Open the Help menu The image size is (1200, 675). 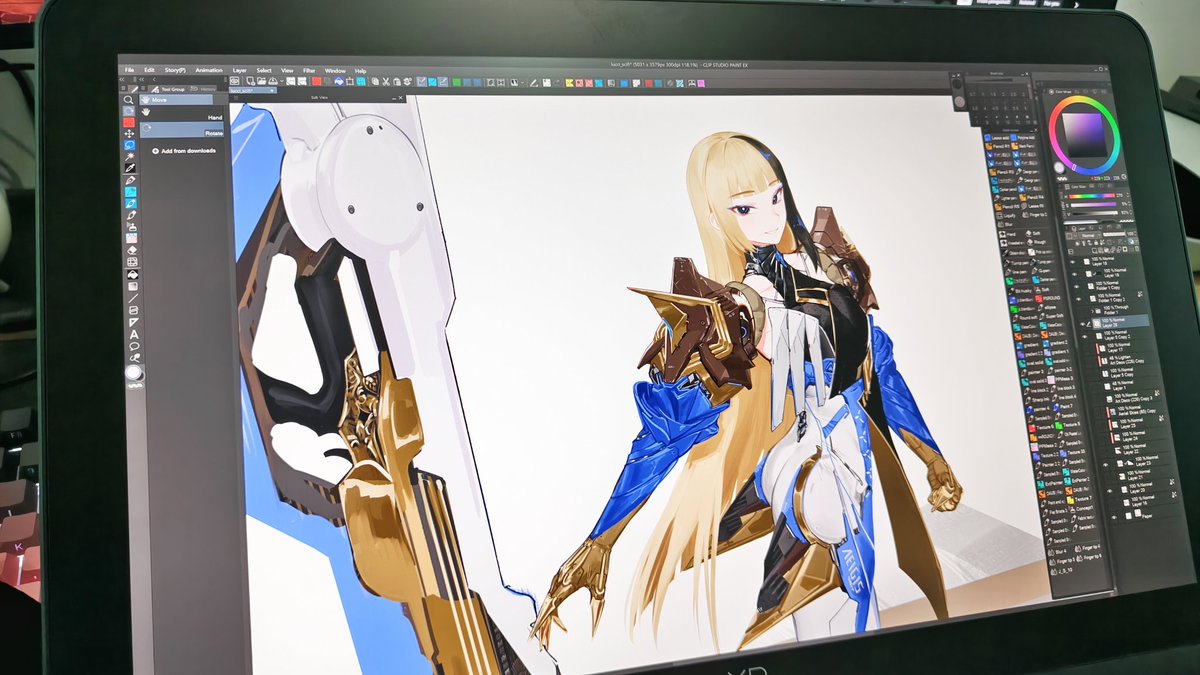360,70
